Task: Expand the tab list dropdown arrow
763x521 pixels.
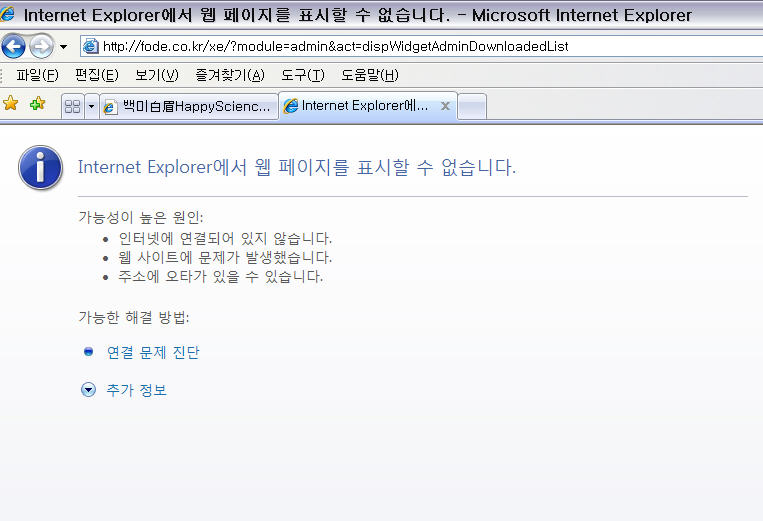Action: click(x=91, y=106)
